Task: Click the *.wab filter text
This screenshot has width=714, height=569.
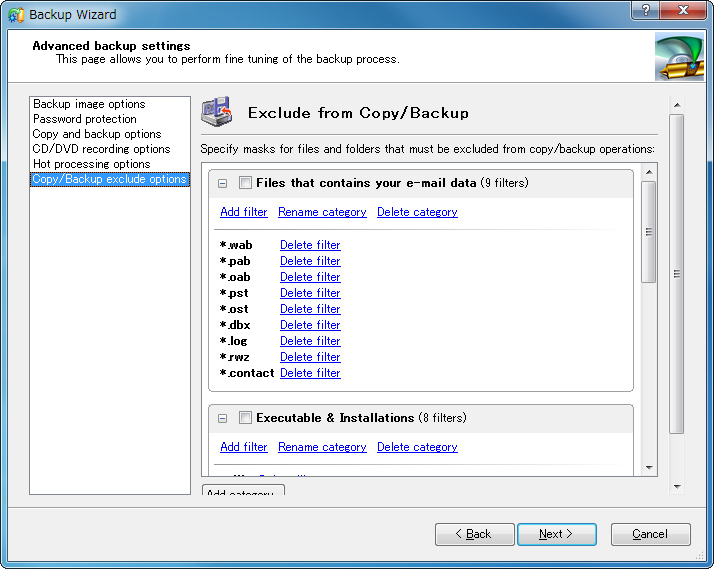Action: tap(236, 245)
